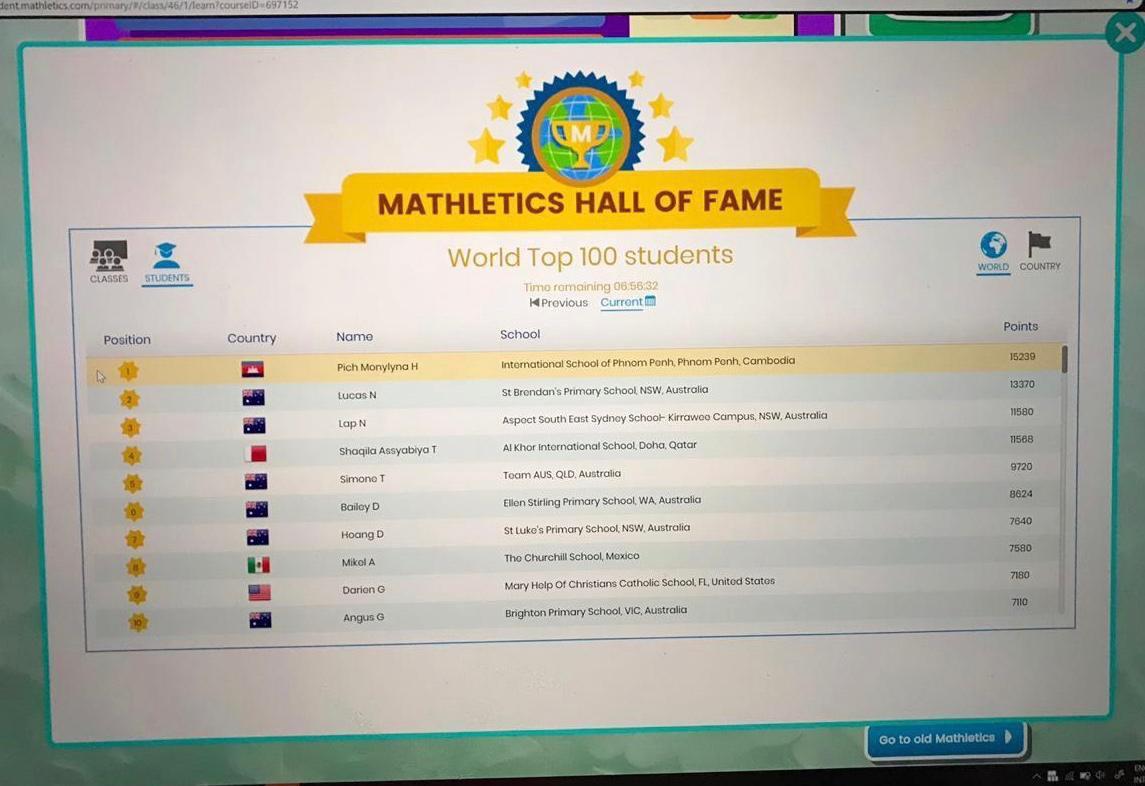Click Australian flag beside Hoang D
The height and width of the screenshot is (786, 1145).
(258, 537)
